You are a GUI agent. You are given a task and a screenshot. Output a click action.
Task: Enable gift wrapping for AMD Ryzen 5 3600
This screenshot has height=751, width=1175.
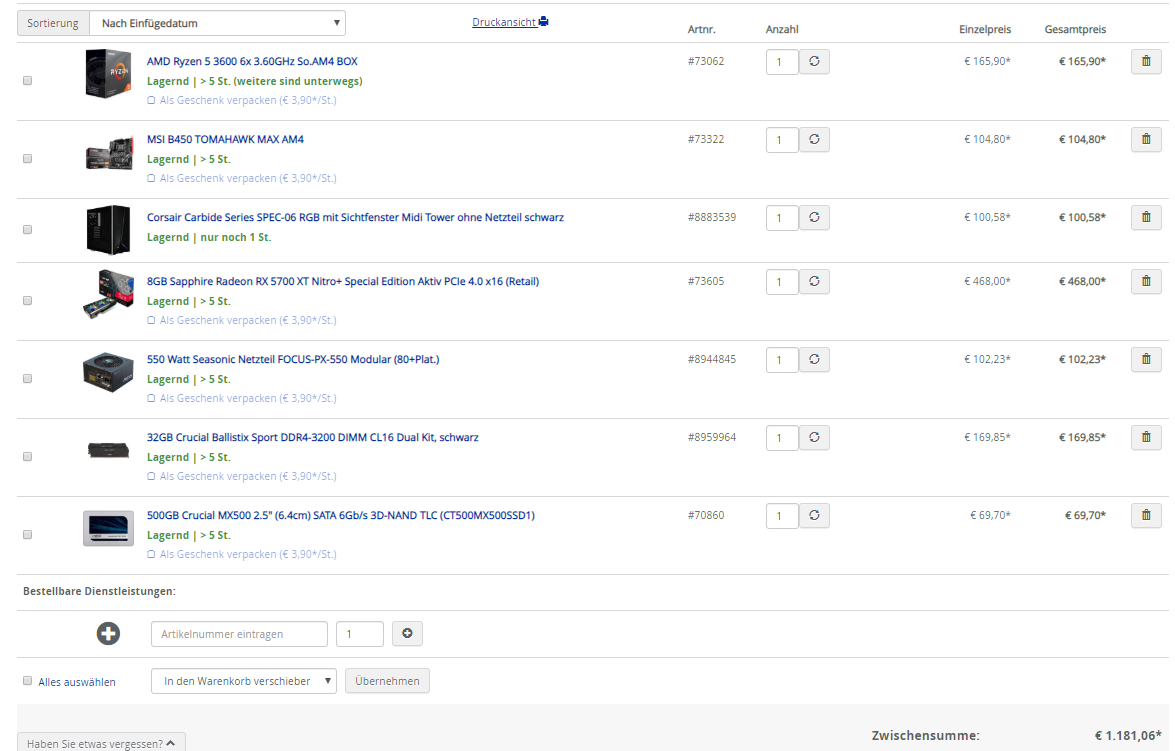coord(151,100)
